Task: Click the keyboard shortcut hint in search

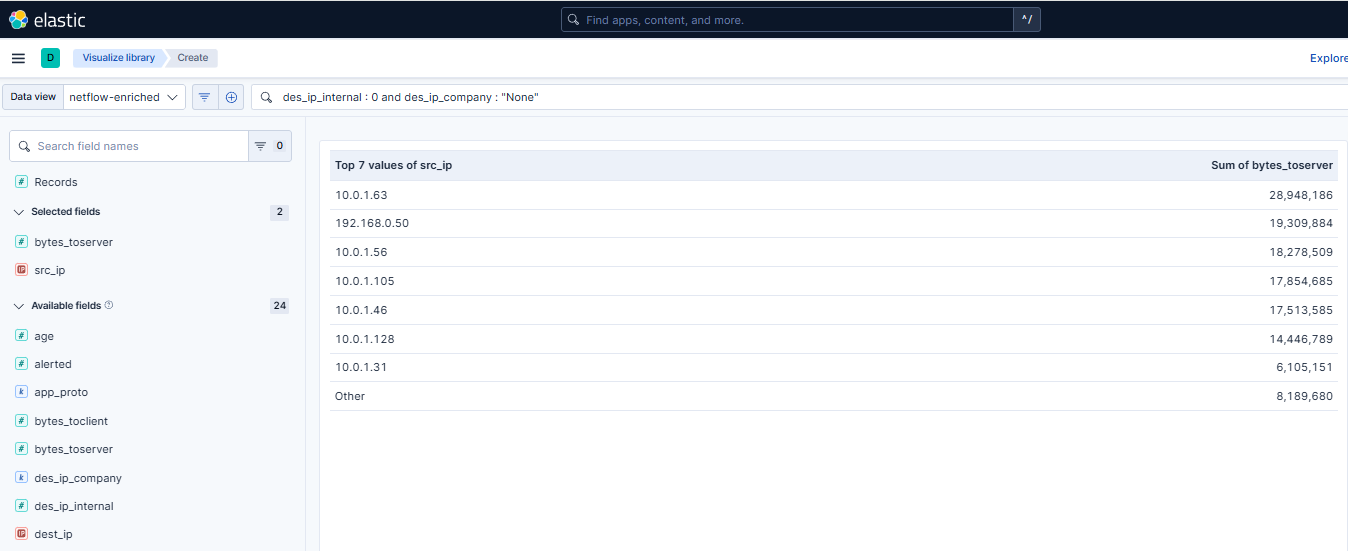Action: (x=1026, y=19)
